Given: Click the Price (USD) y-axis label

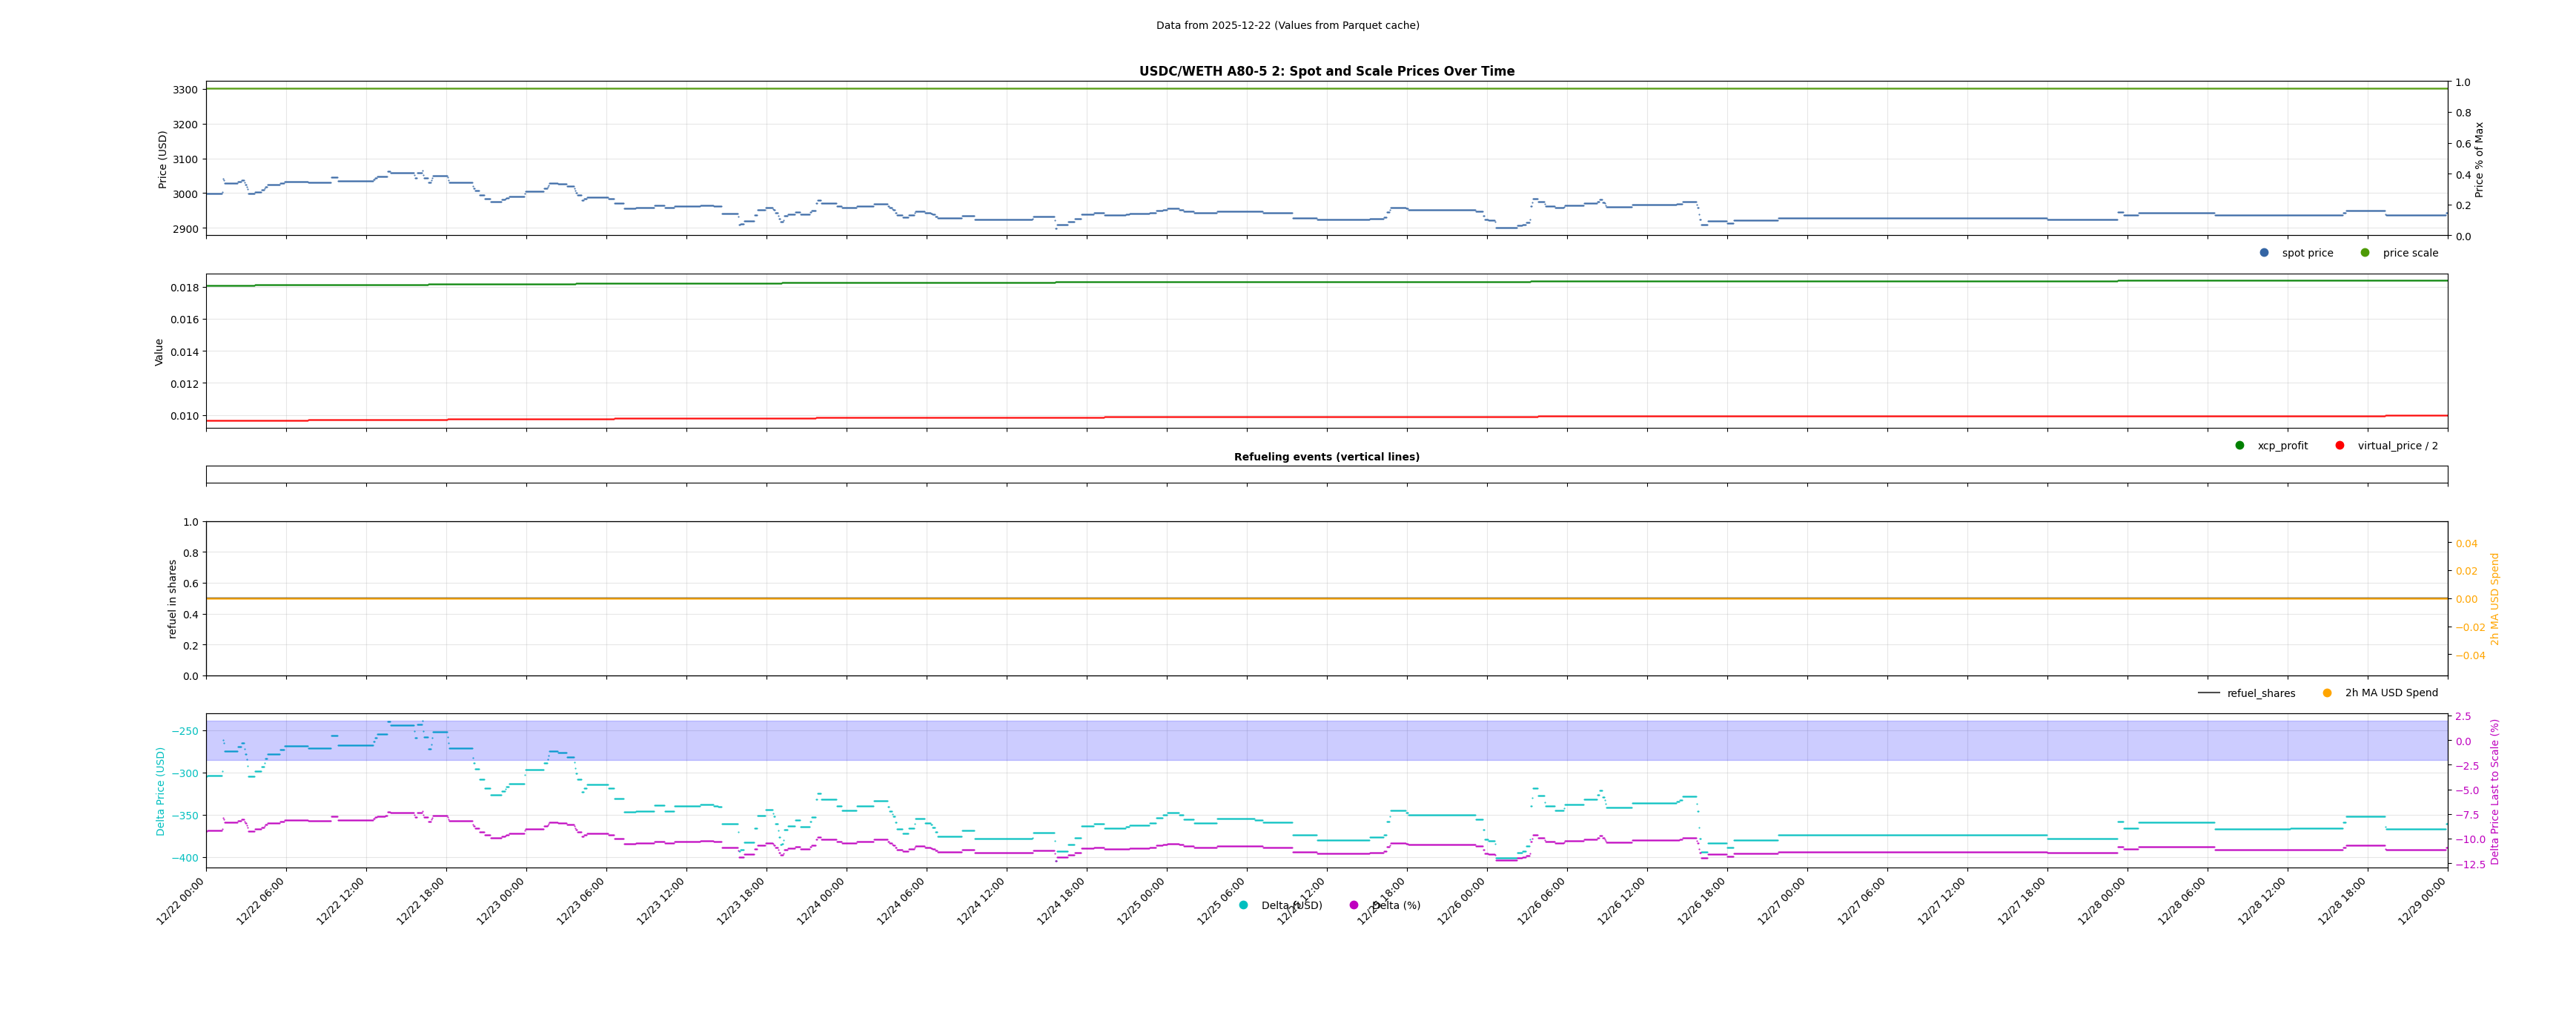Looking at the screenshot, I should click(163, 159).
